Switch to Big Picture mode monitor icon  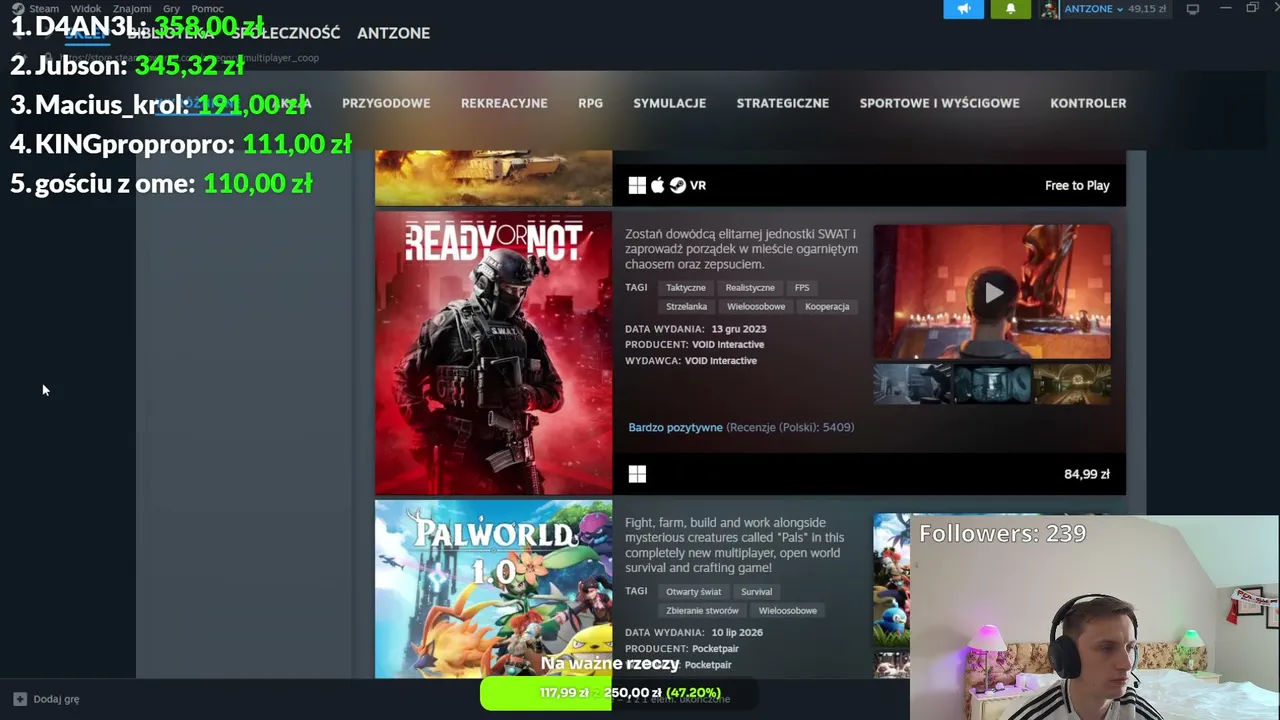click(1192, 9)
